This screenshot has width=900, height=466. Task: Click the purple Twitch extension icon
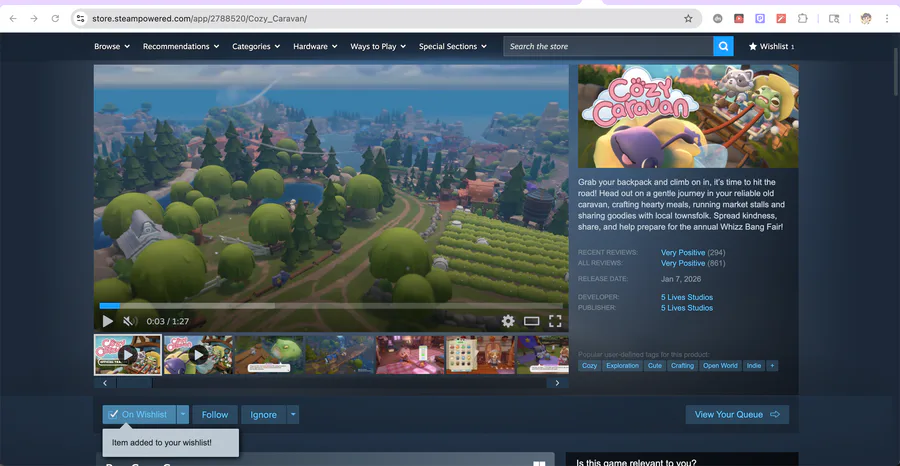pyautogui.click(x=760, y=18)
